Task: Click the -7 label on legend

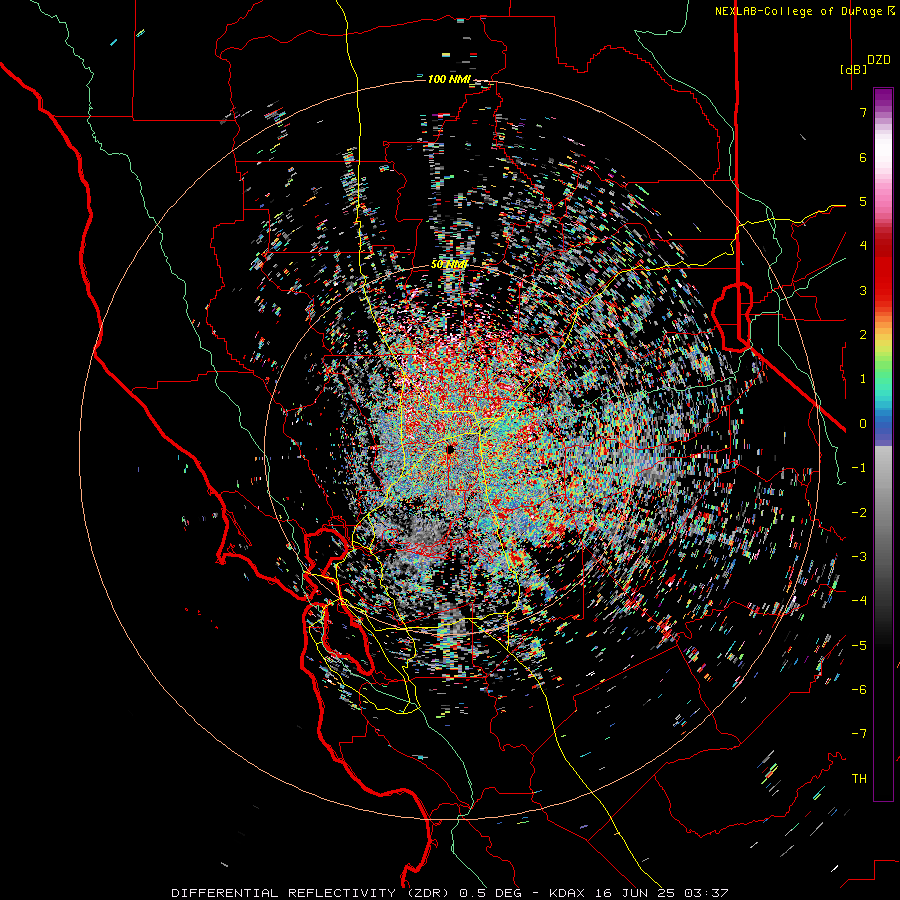Action: click(859, 734)
